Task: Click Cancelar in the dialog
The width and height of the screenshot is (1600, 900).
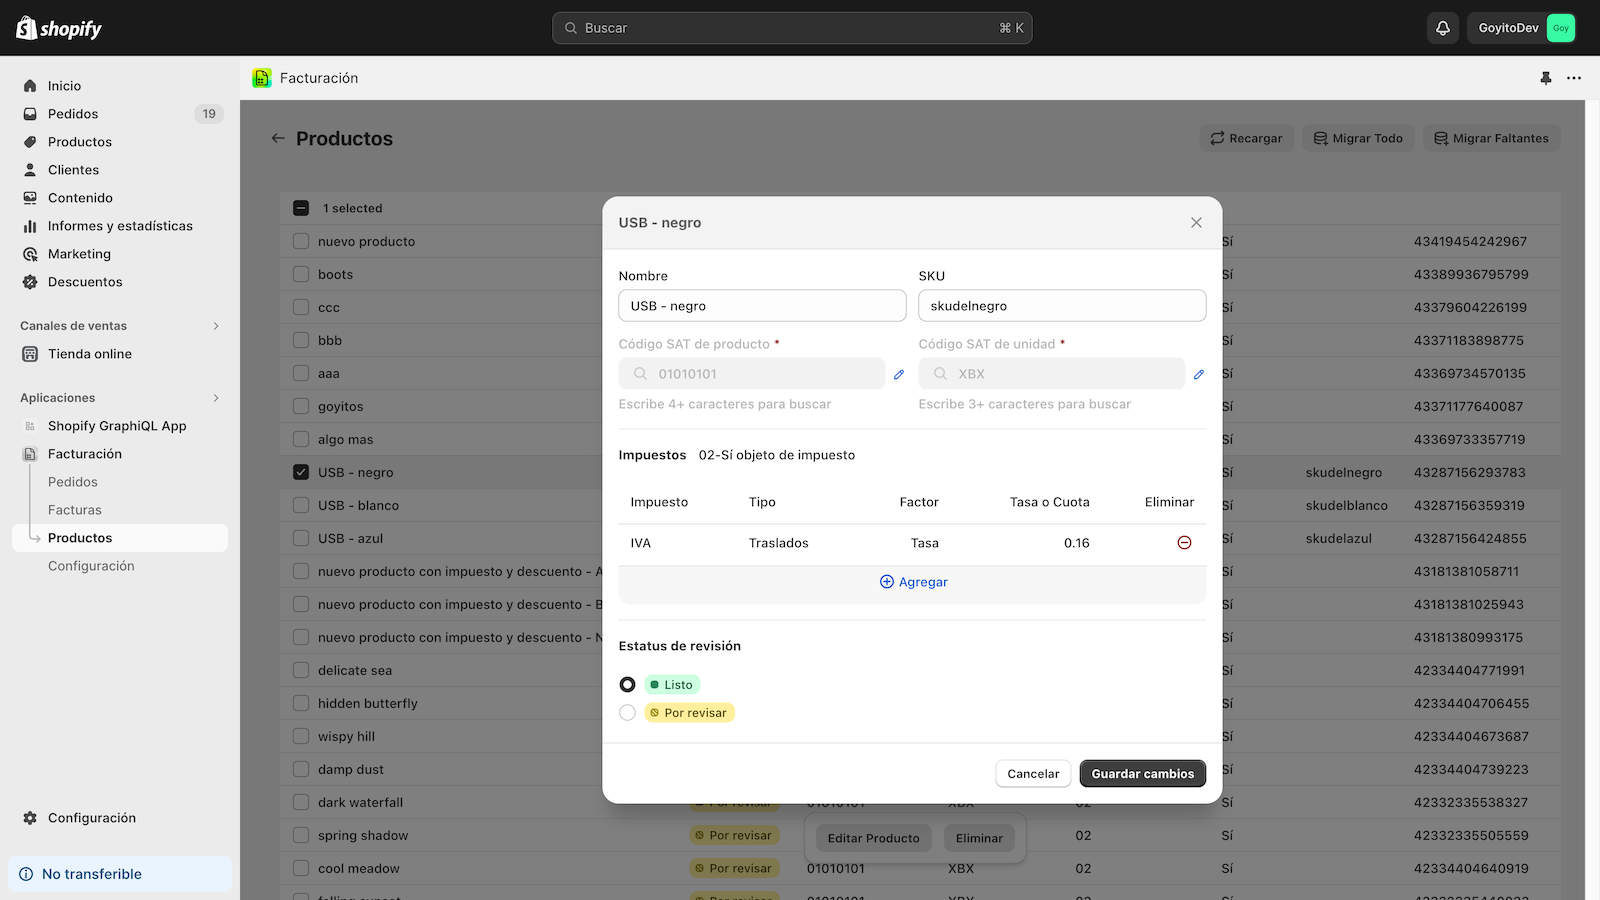Action: coord(1033,774)
